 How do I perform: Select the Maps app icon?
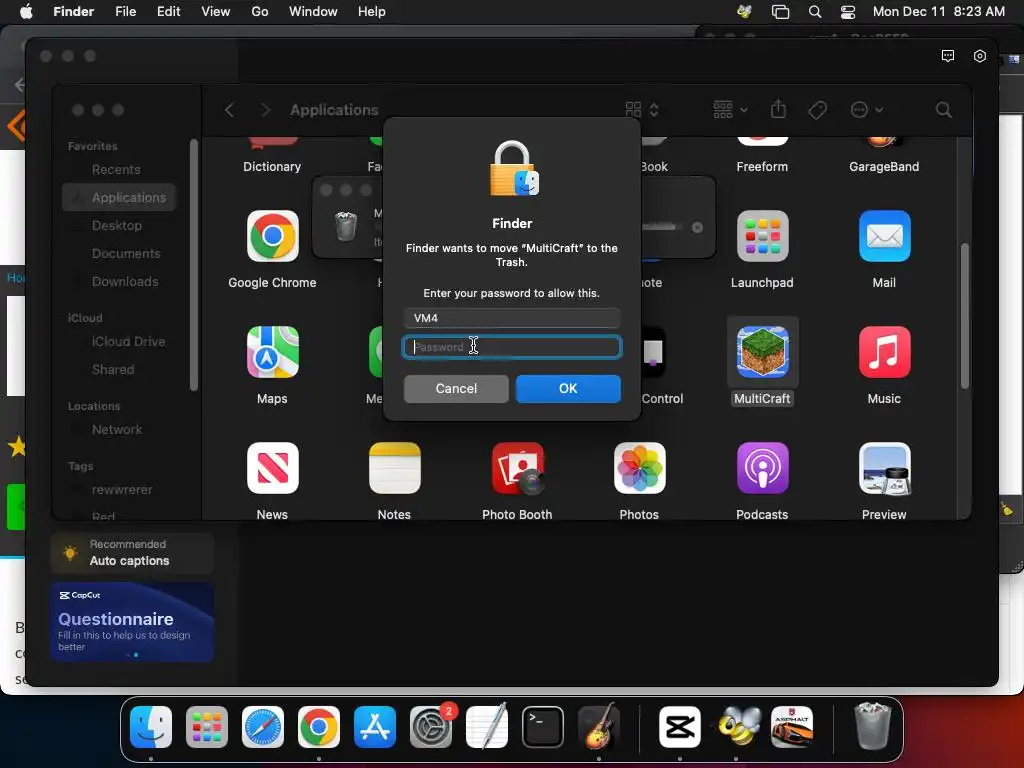[272, 352]
